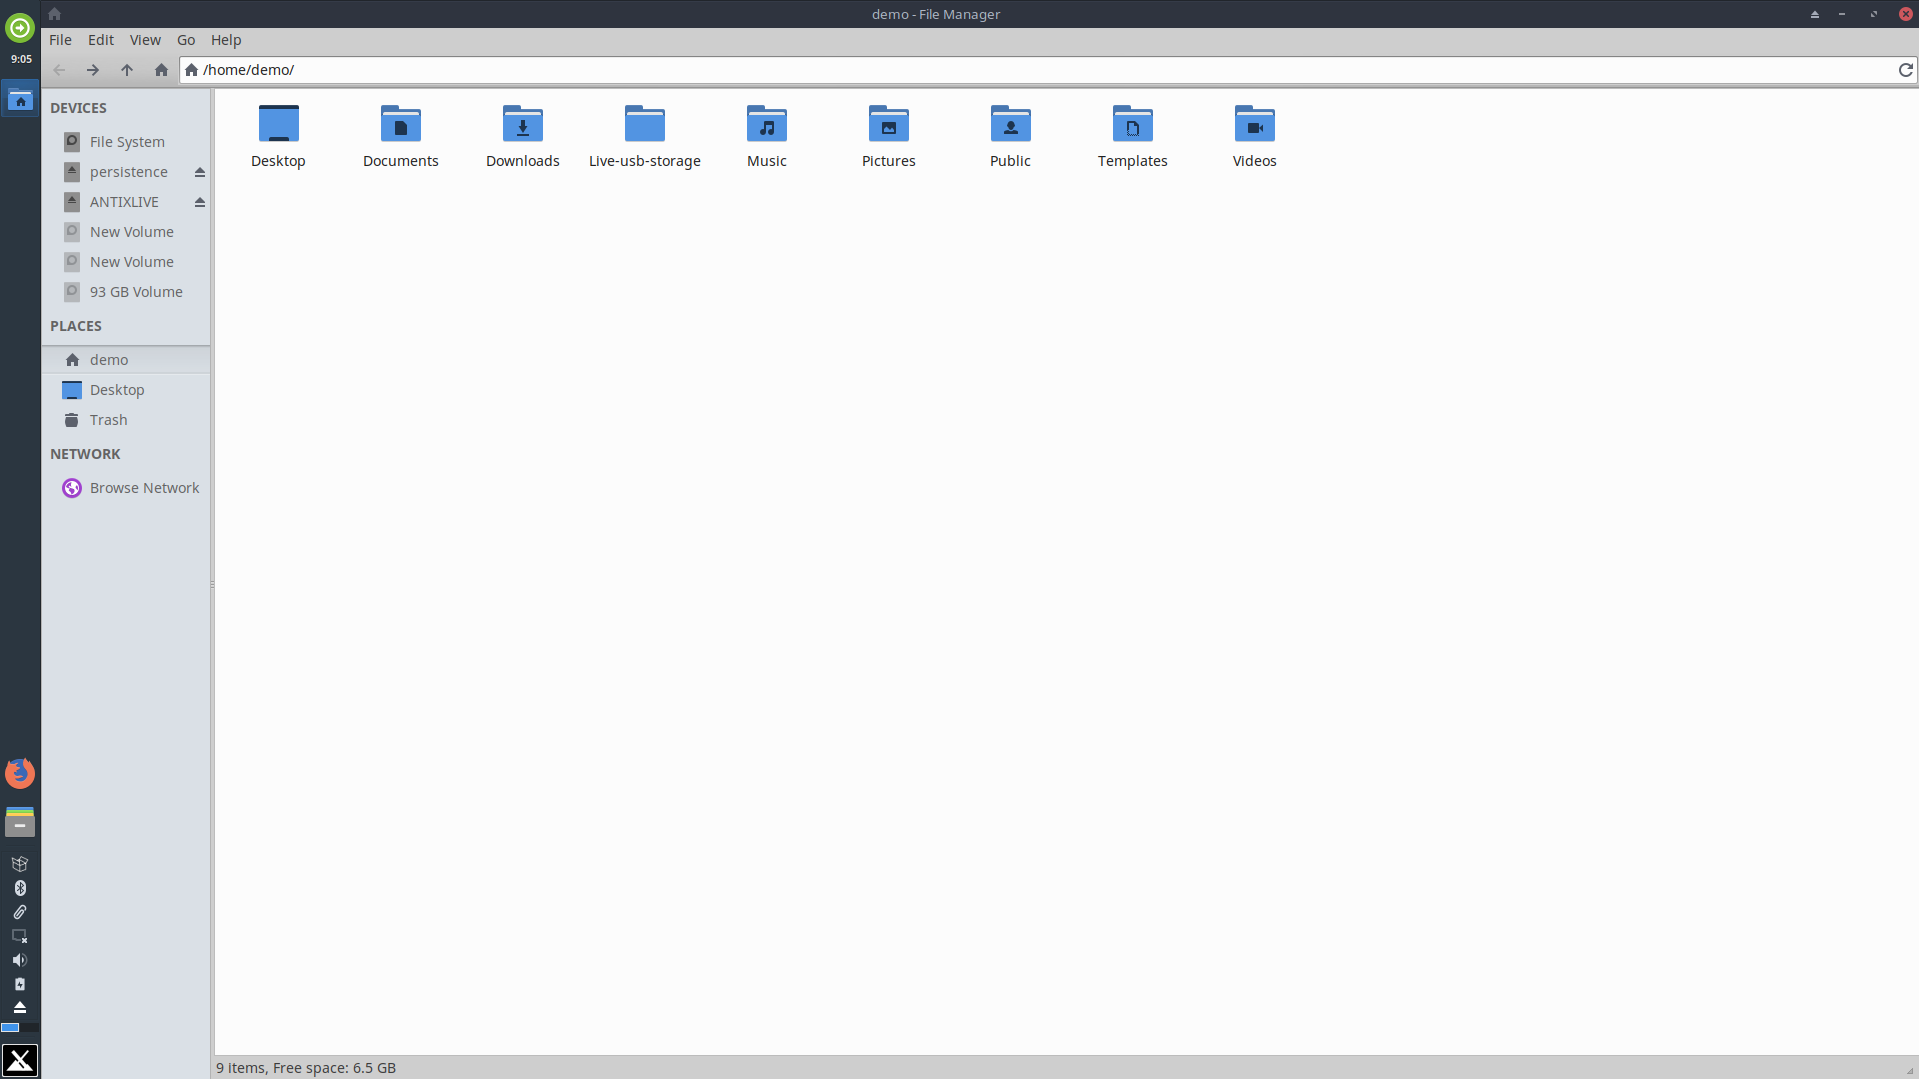Click the paperclip clipboard tray icon

[x=20, y=912]
